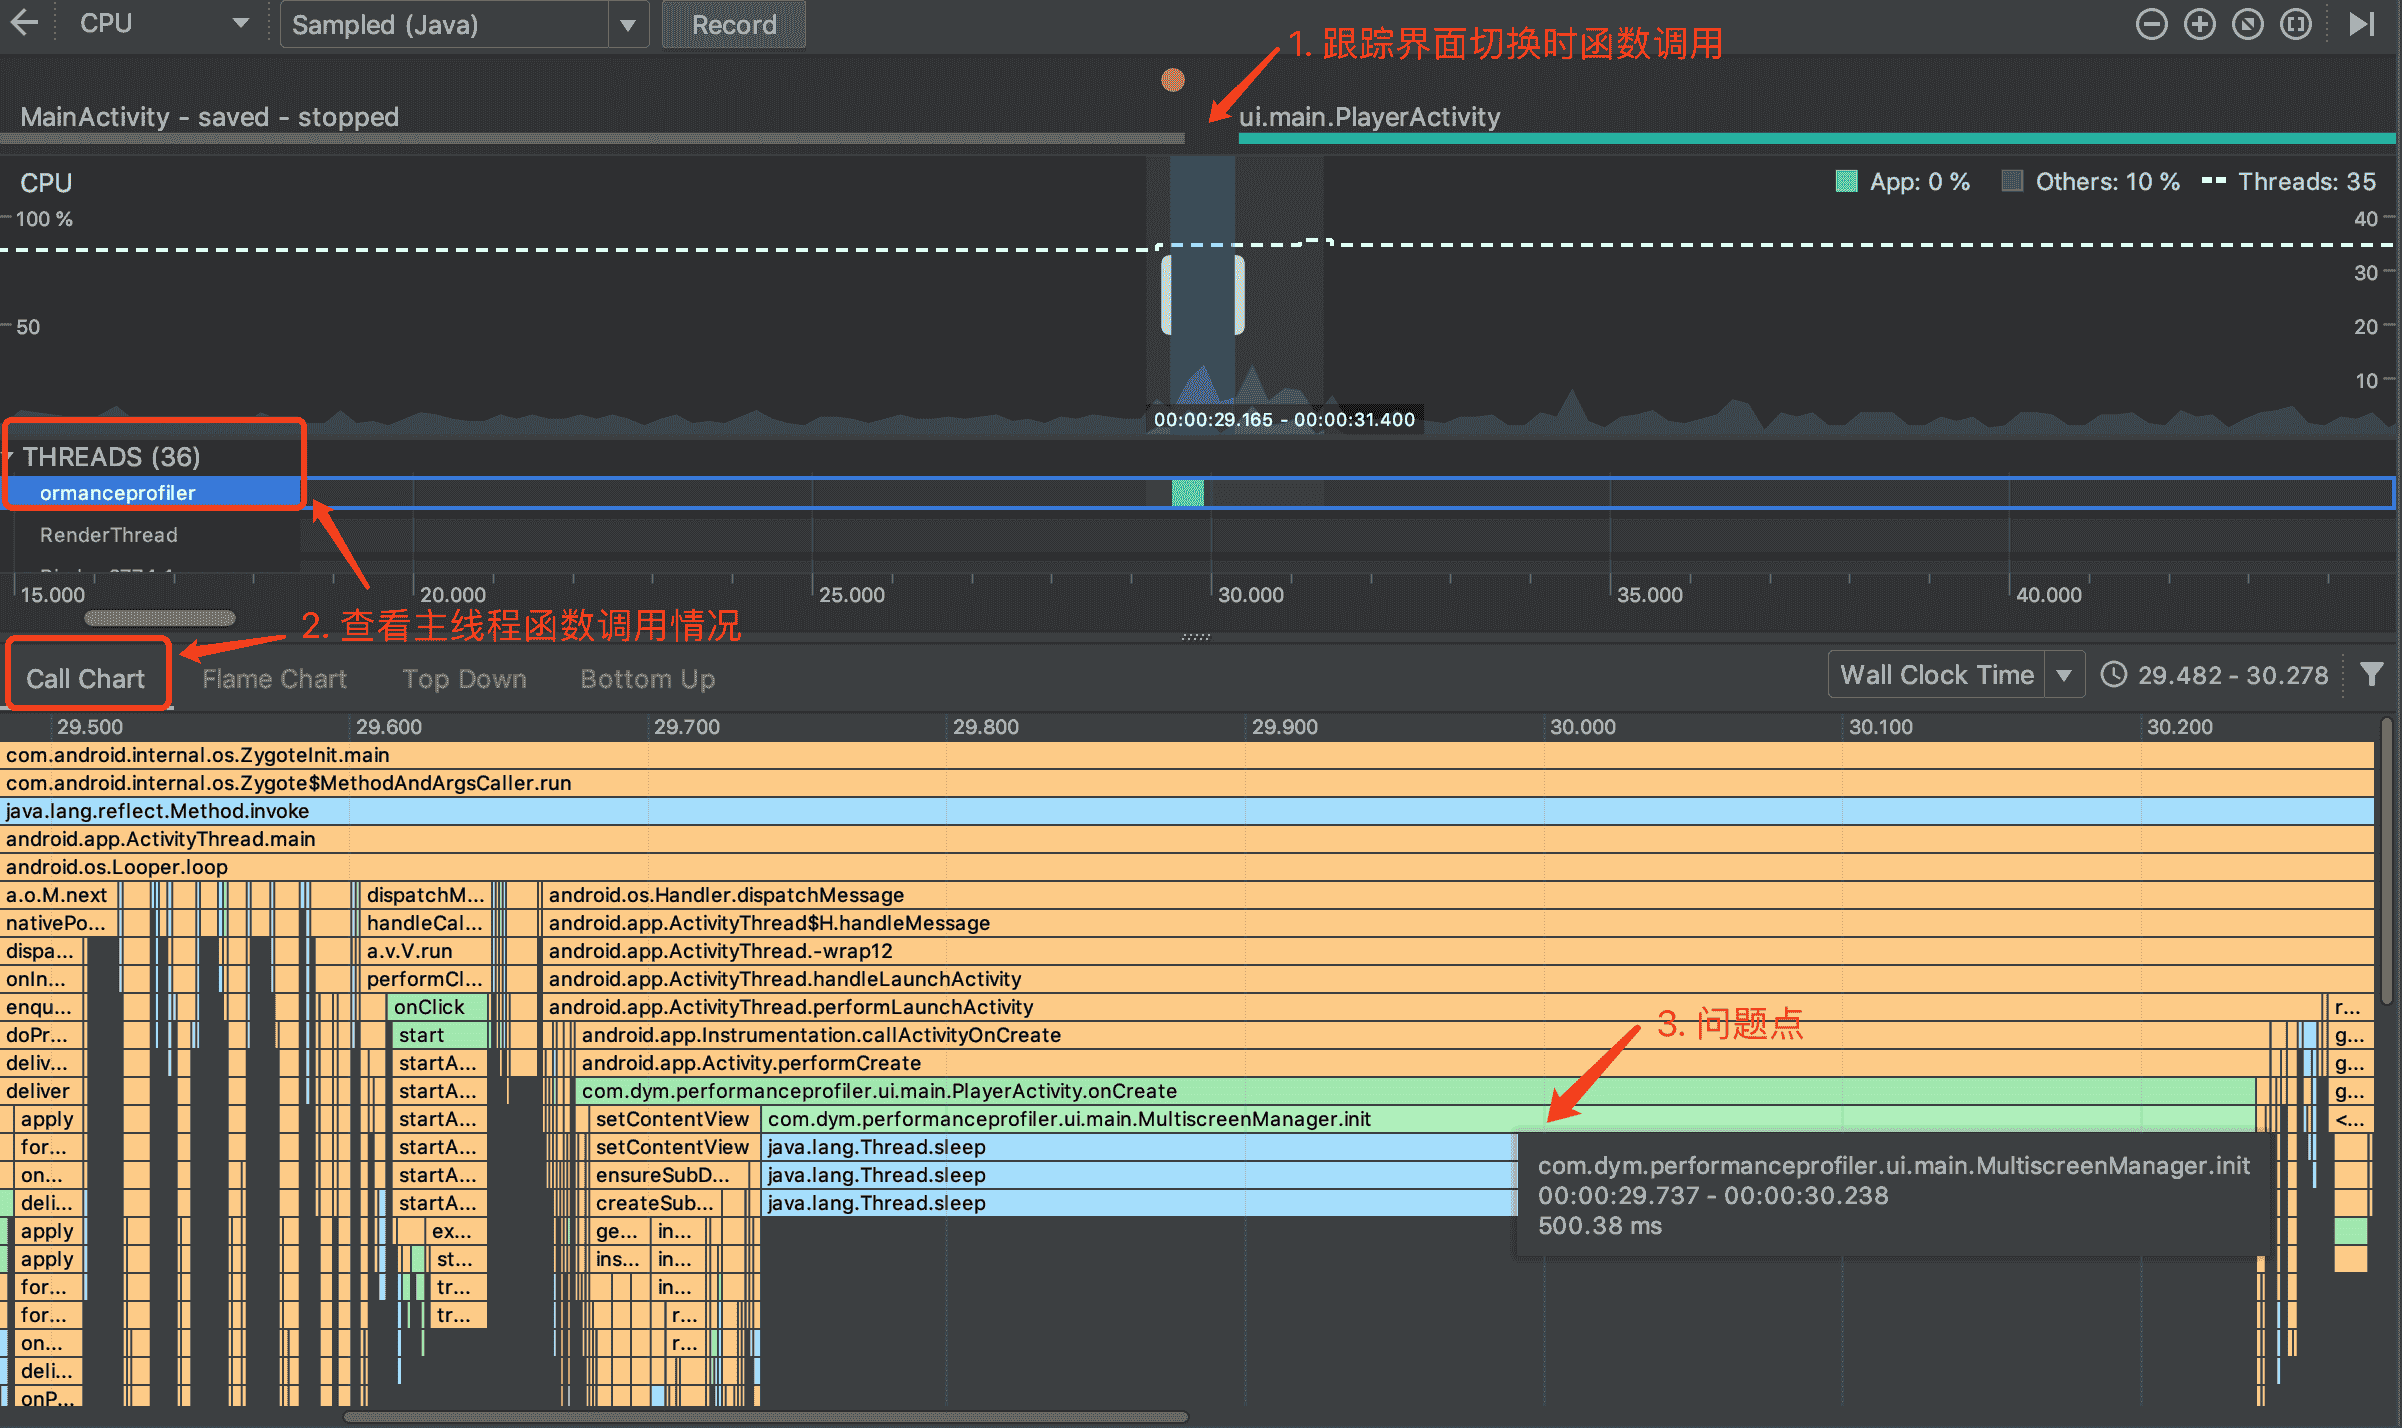Select the RenderThread thread row

[108, 535]
